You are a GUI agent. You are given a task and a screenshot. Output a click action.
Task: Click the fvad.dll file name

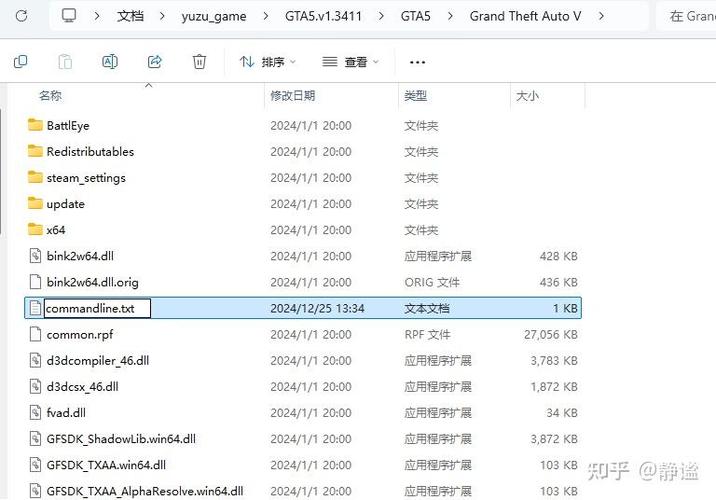pyautogui.click(x=66, y=413)
